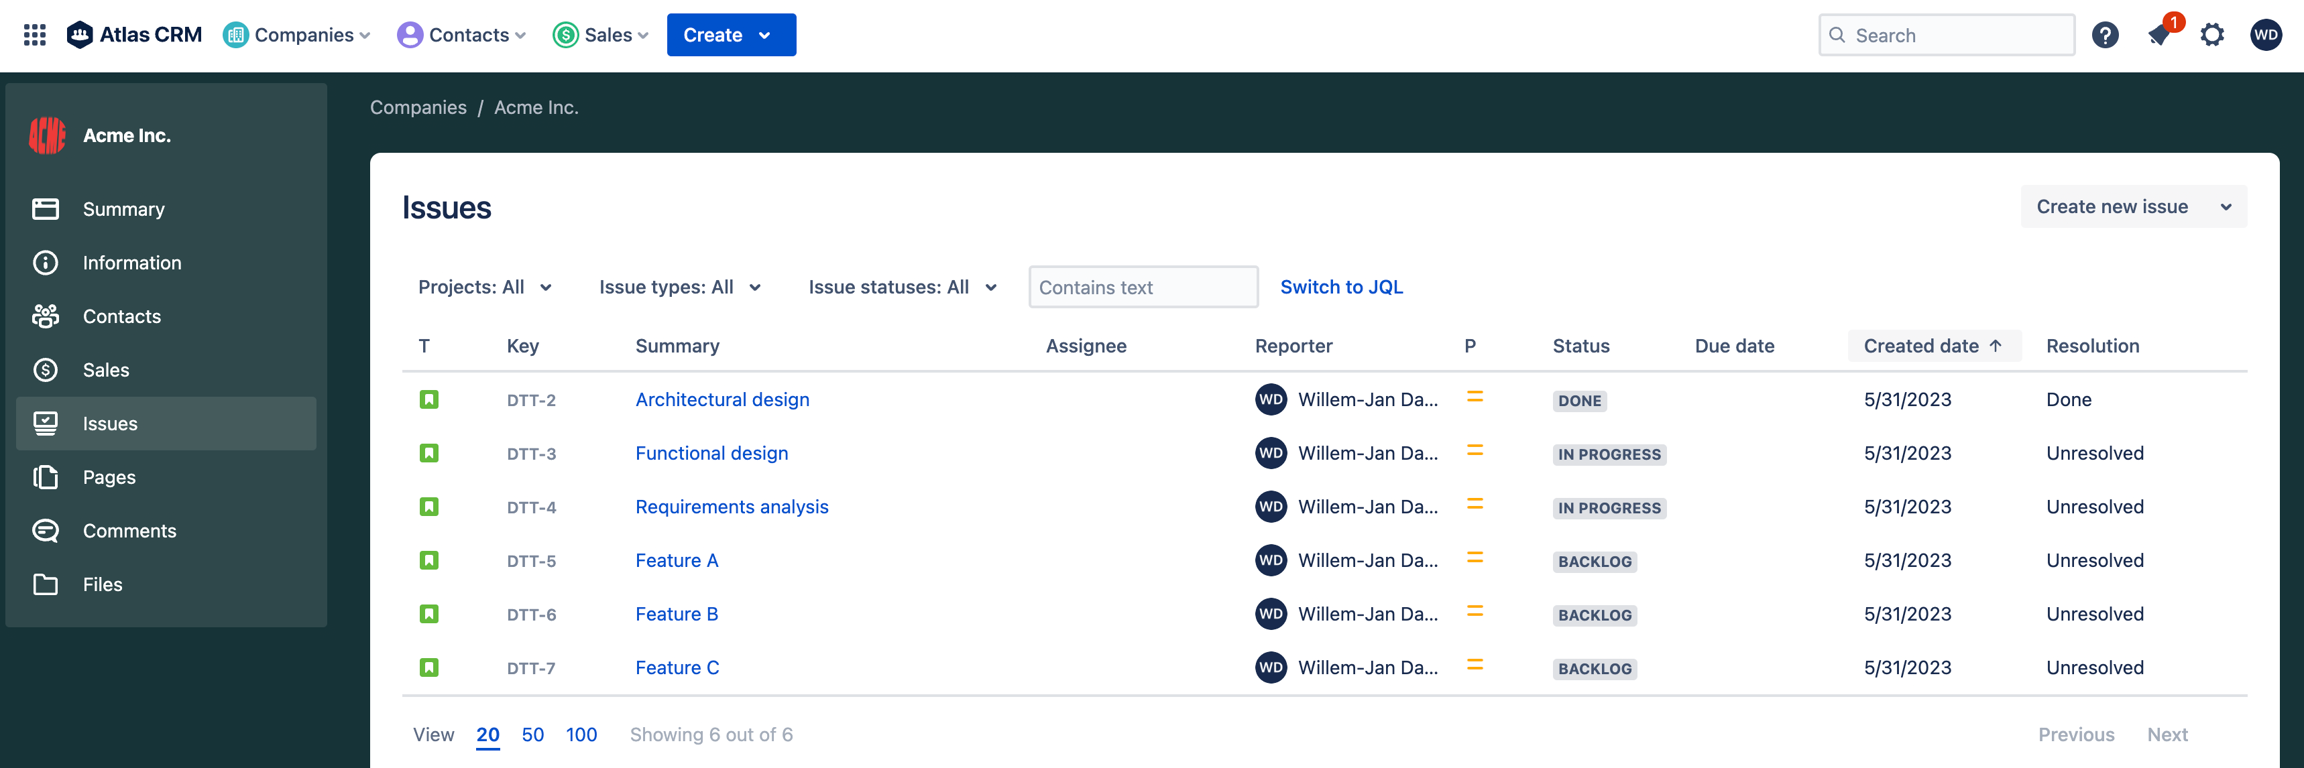The height and width of the screenshot is (768, 2304).
Task: Click the Acme Inc. company logo
Action: pos(47,135)
